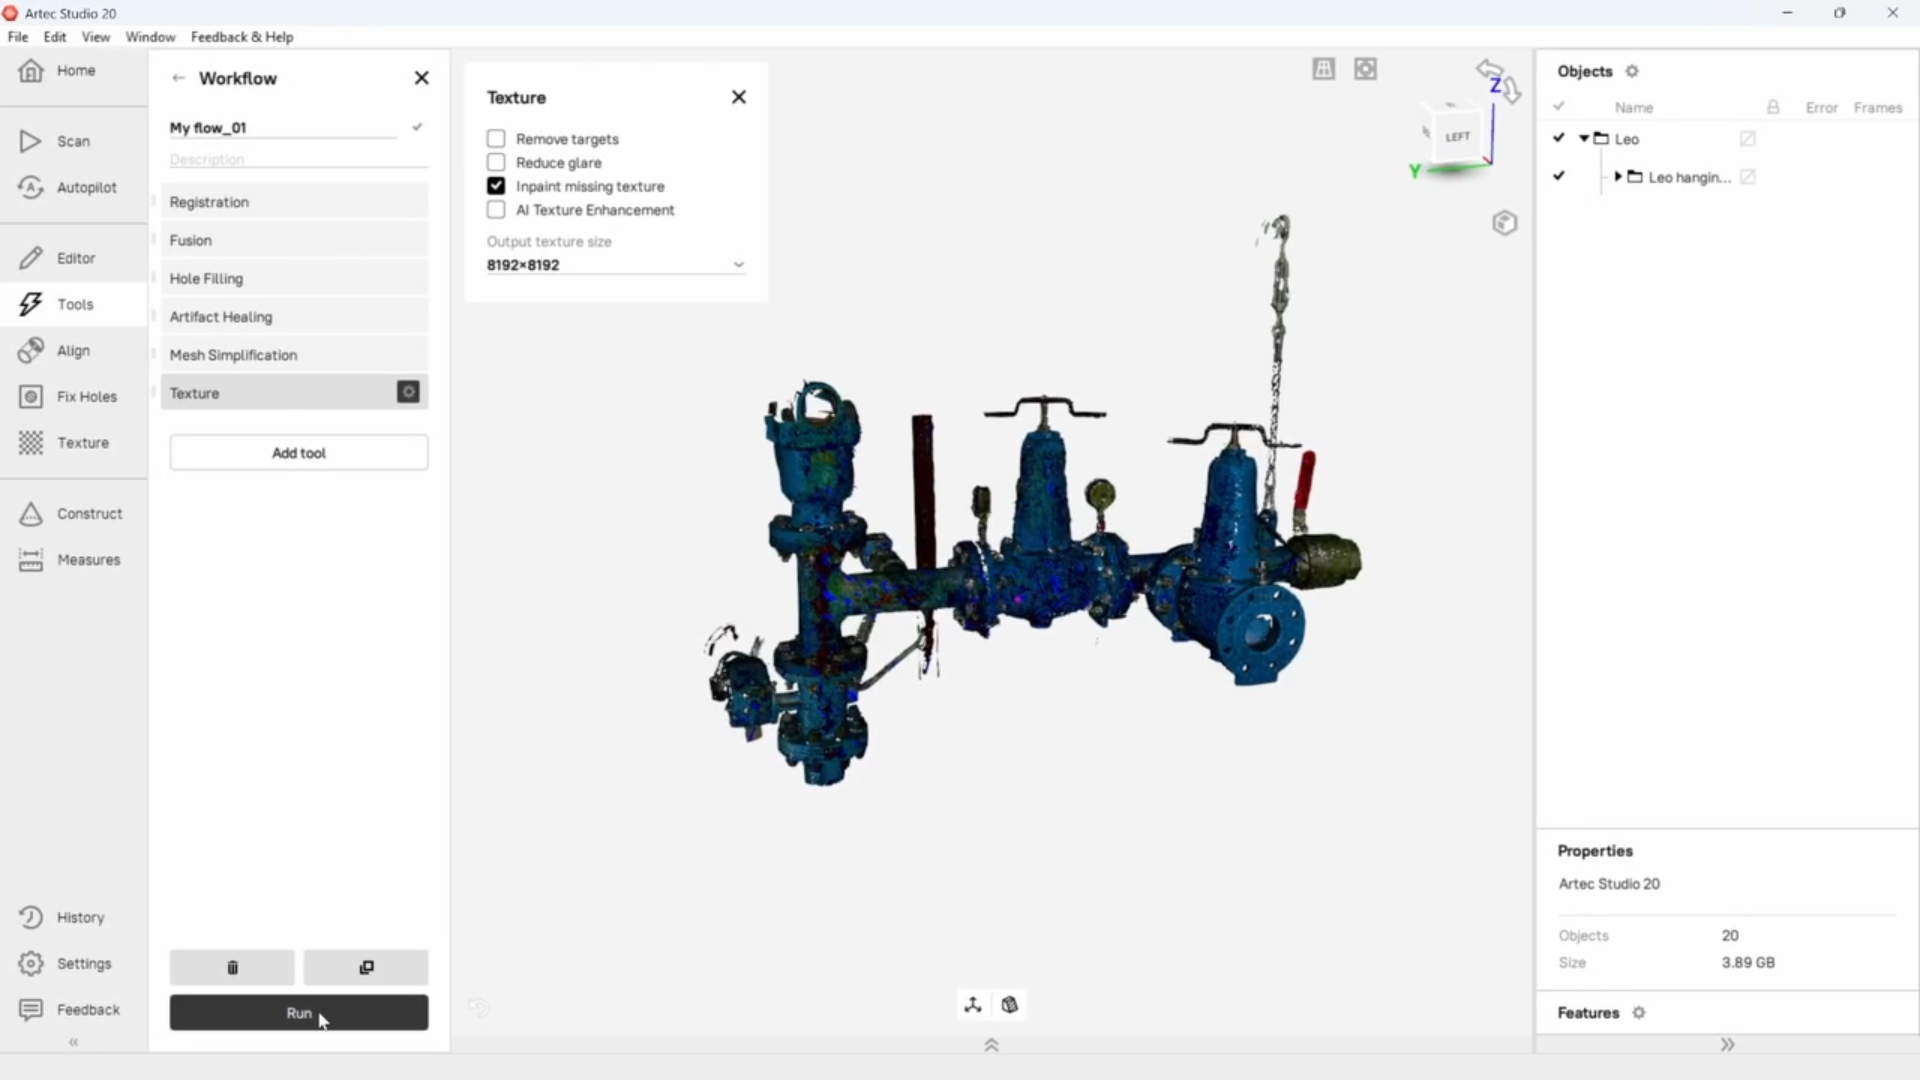This screenshot has width=1920, height=1080.
Task: Click the edit icon in Leo row
Action: click(1748, 138)
